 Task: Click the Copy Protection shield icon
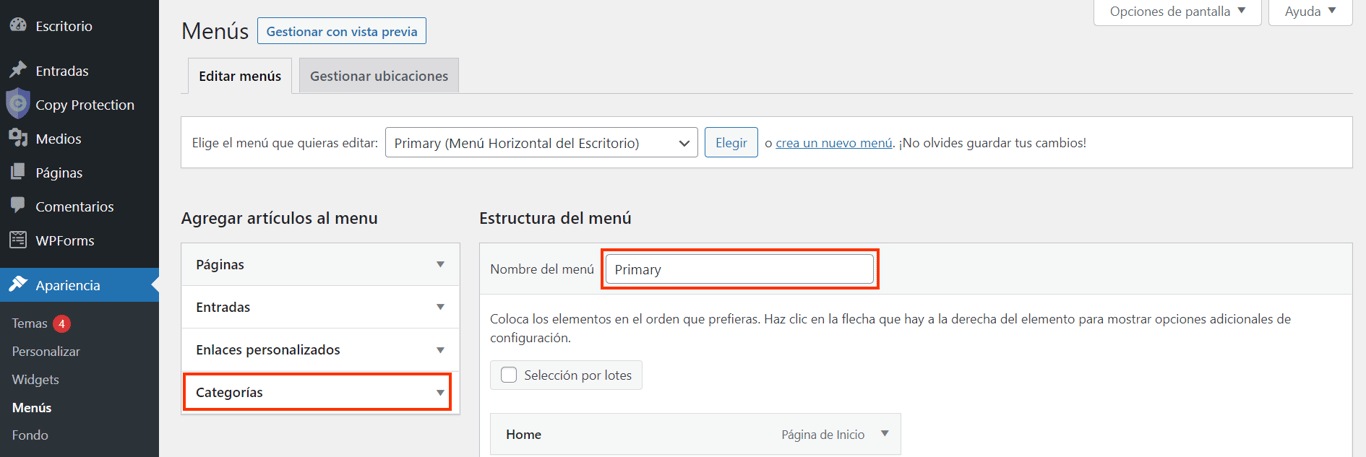(18, 104)
